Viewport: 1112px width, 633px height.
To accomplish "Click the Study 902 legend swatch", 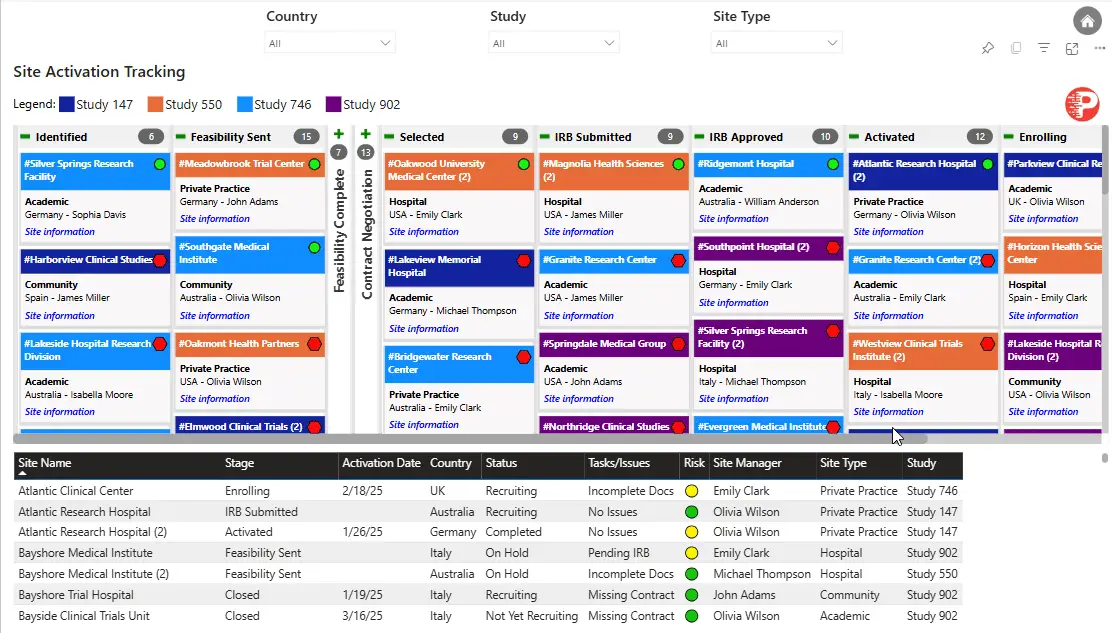I will [x=333, y=104].
